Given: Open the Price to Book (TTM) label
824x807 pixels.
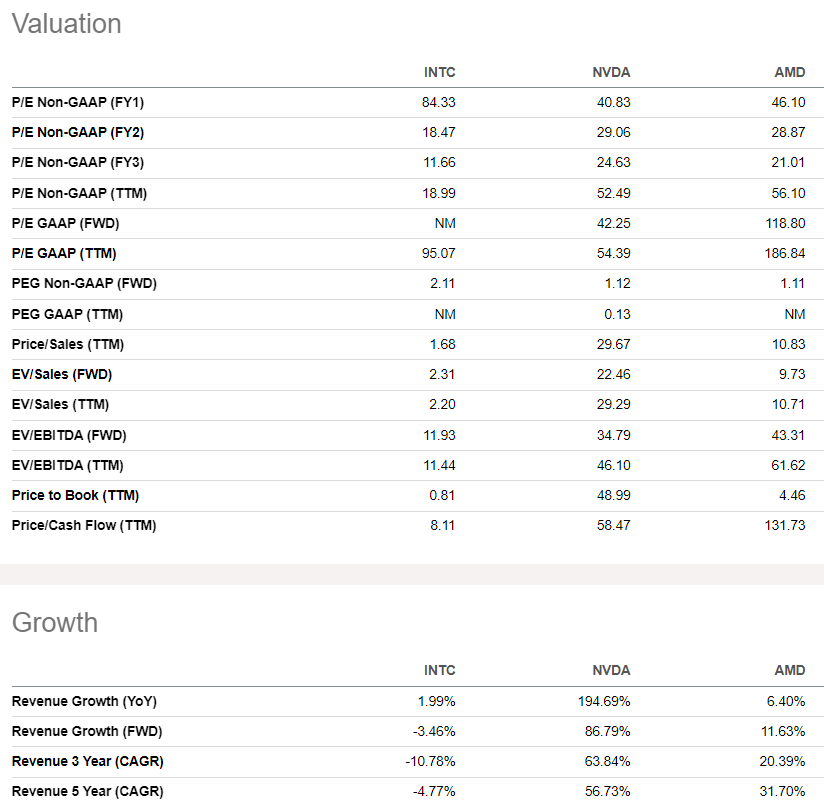Looking at the screenshot, I should pos(75,496).
